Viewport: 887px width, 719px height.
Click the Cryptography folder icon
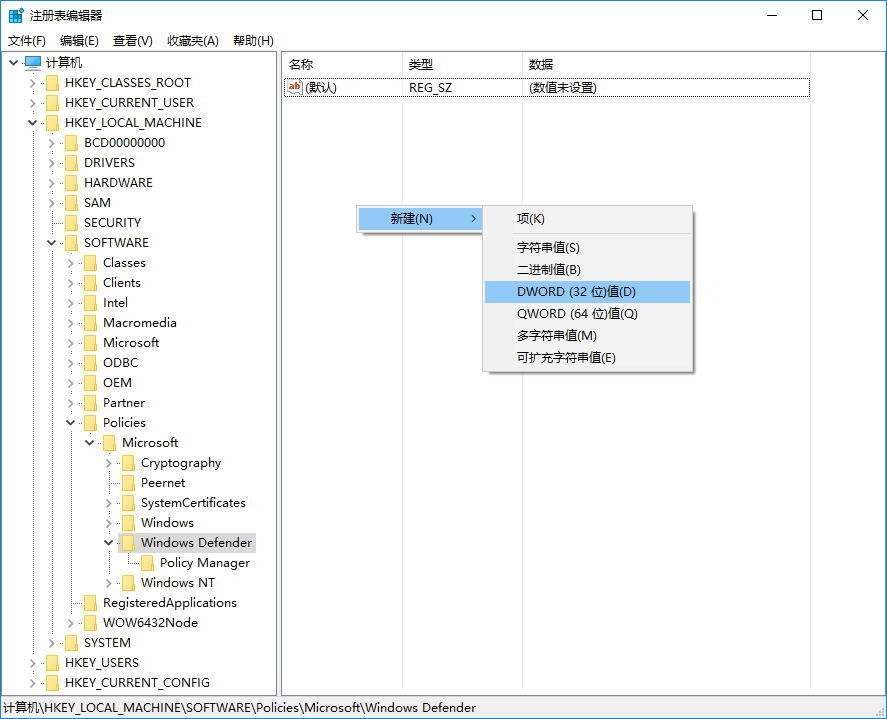point(128,463)
